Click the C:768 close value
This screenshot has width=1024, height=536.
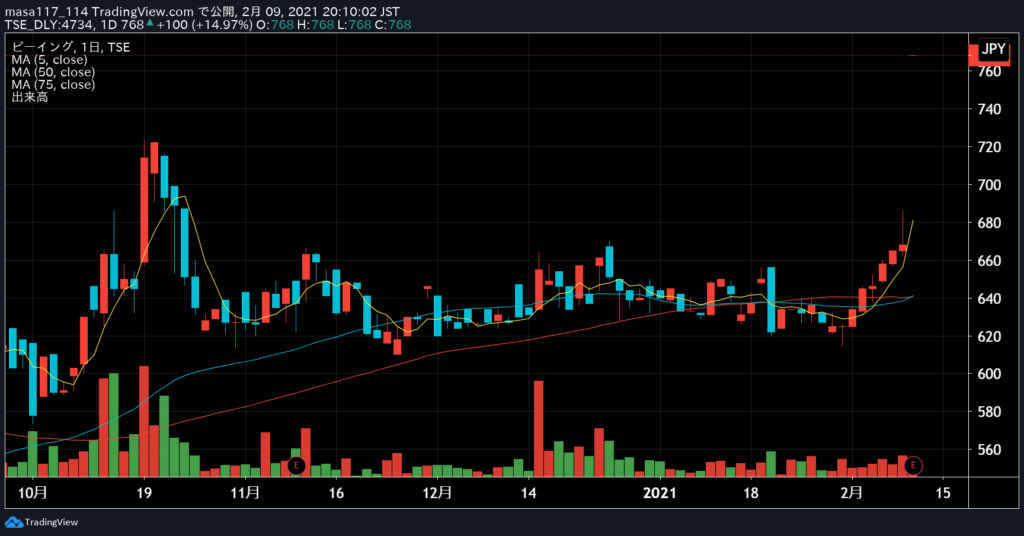pos(393,25)
